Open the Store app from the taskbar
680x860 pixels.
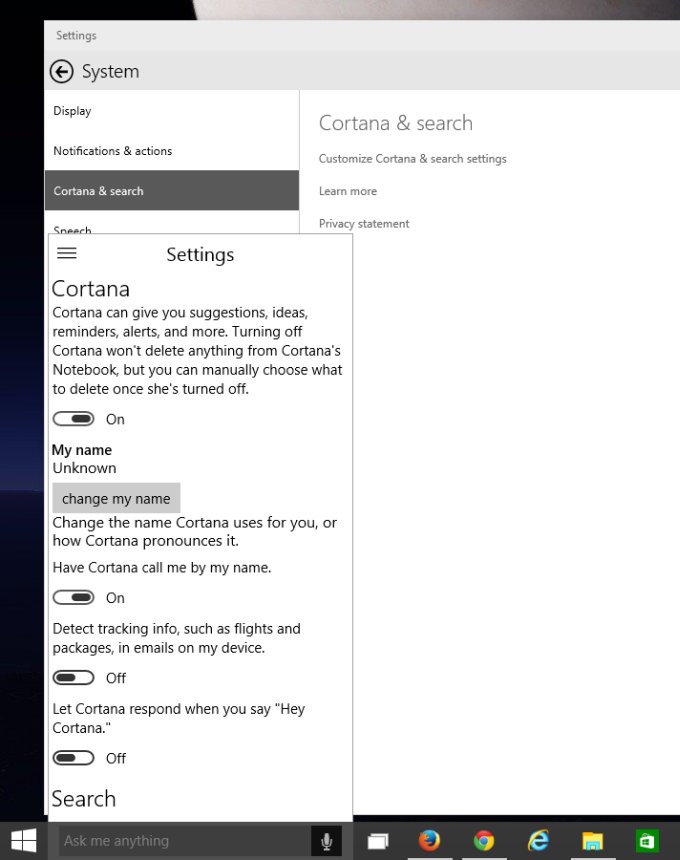(647, 841)
